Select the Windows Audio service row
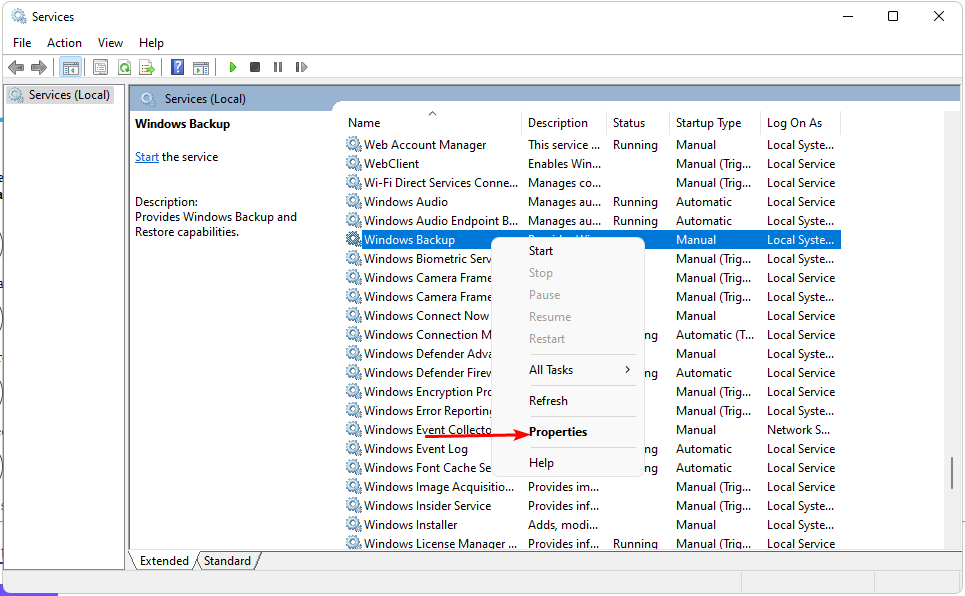 406,202
